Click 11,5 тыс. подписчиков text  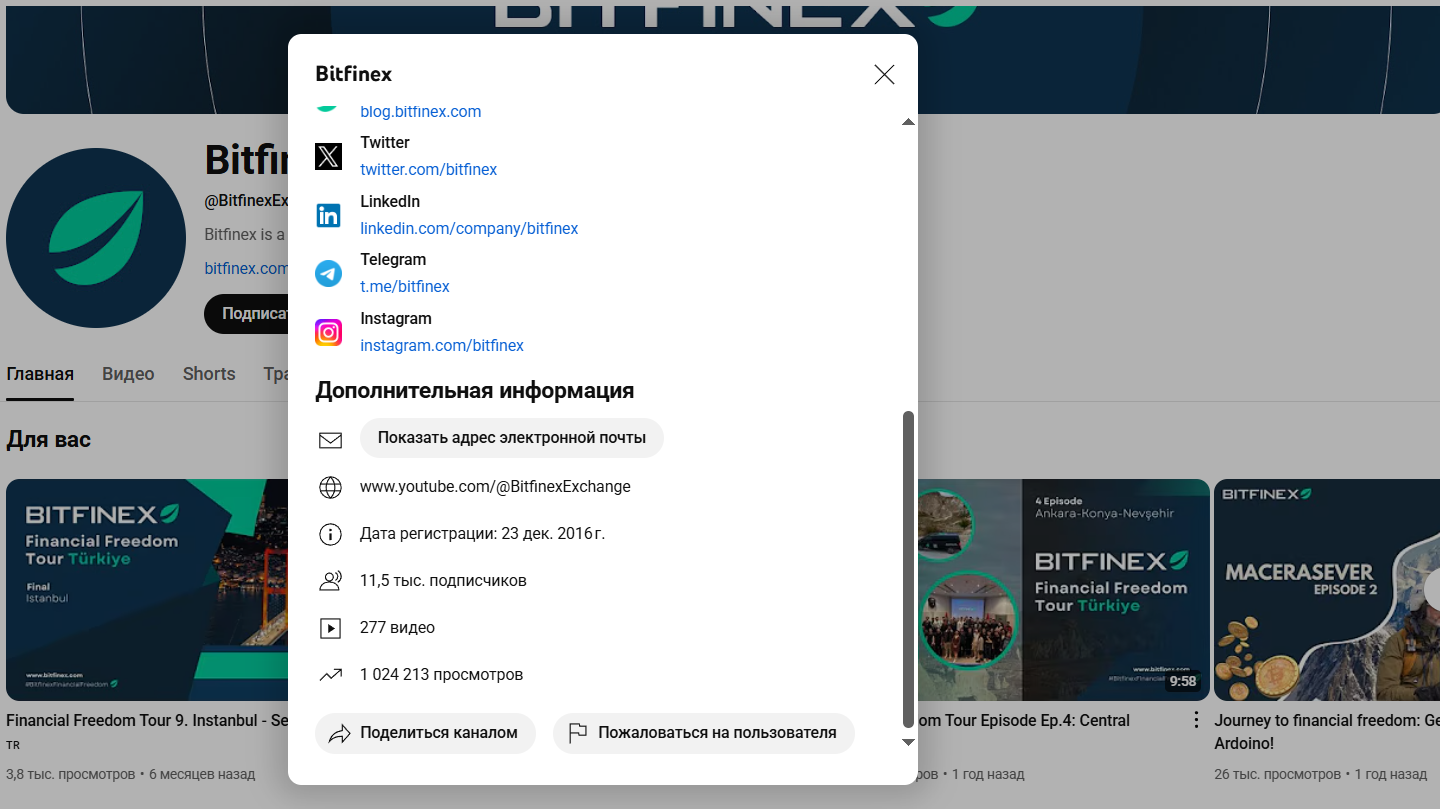[x=443, y=581]
